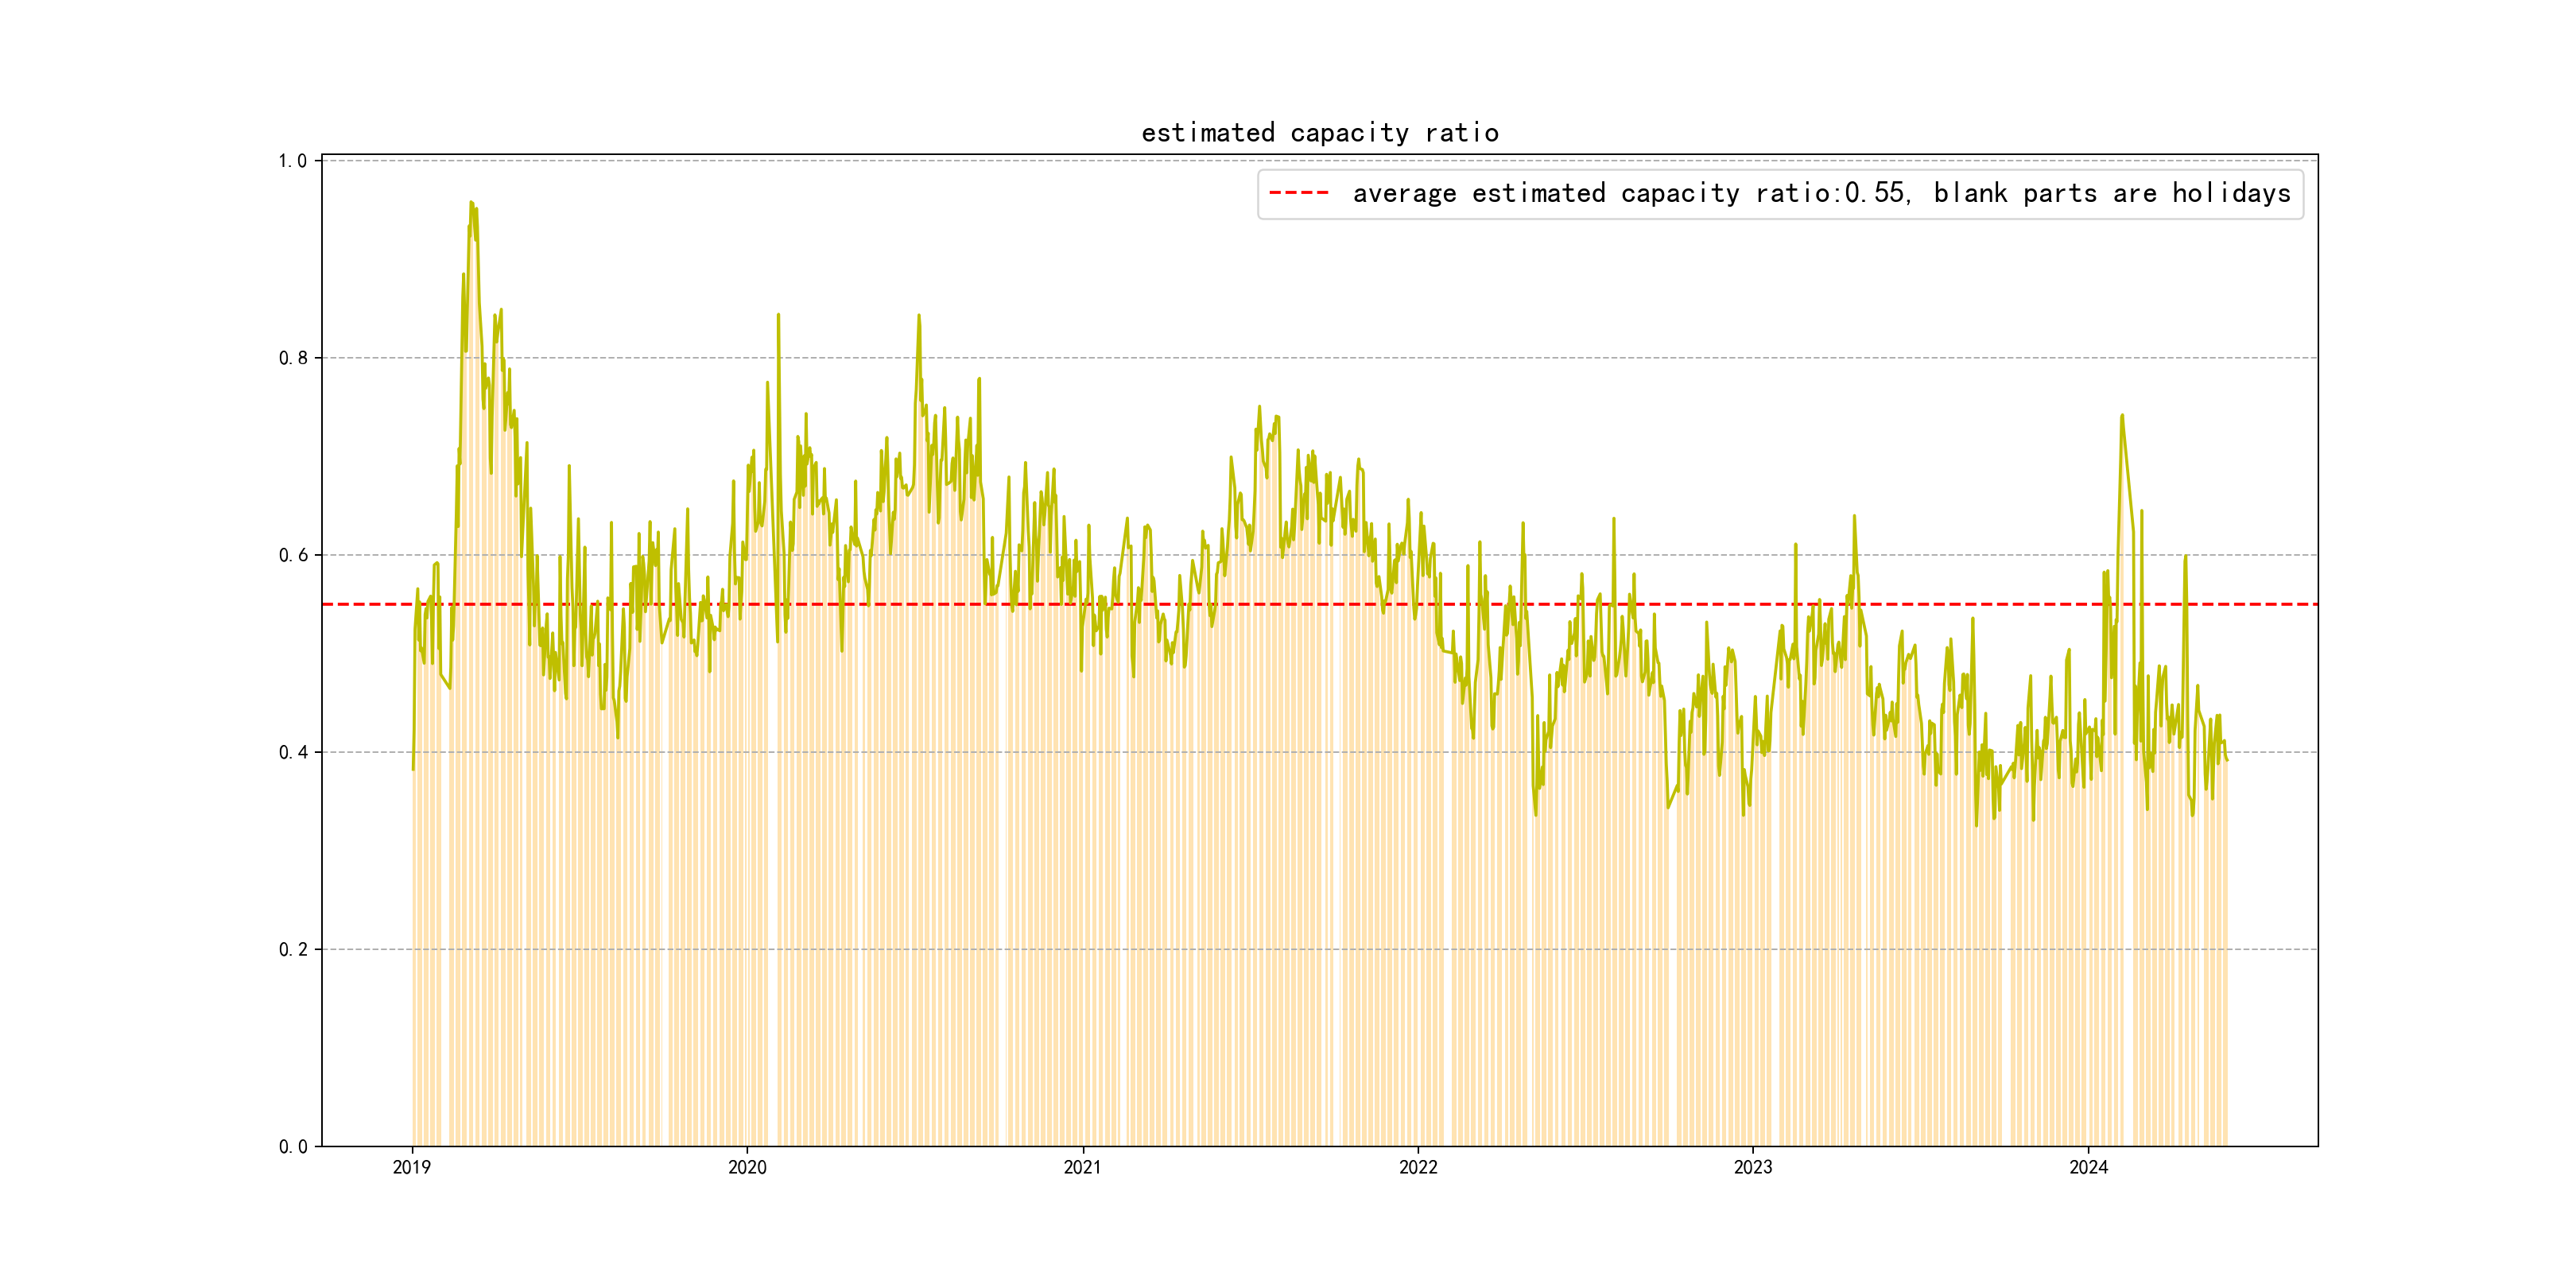This screenshot has height=1288, width=2576.
Task: Click the 2024 x-axis tick label
Action: tap(2088, 1167)
